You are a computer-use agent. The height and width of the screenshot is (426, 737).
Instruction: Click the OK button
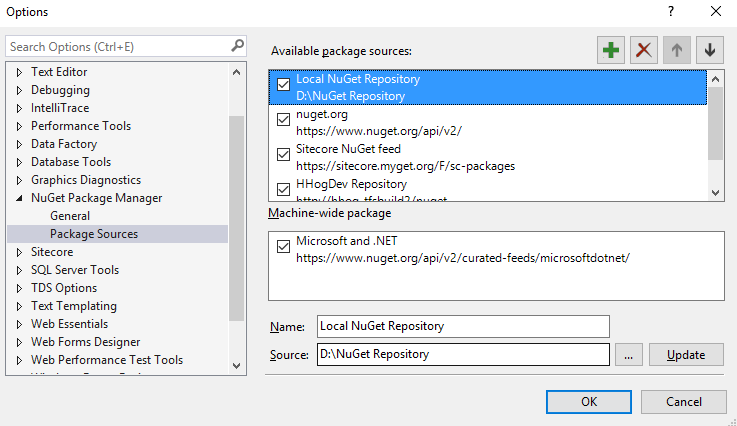tap(588, 402)
